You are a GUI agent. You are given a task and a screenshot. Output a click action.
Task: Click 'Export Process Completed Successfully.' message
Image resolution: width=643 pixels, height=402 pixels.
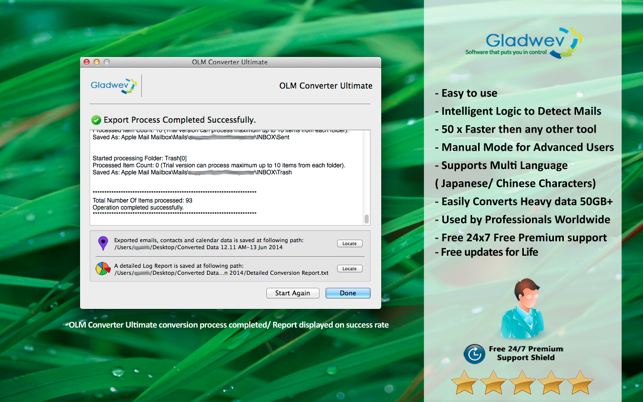coord(180,120)
